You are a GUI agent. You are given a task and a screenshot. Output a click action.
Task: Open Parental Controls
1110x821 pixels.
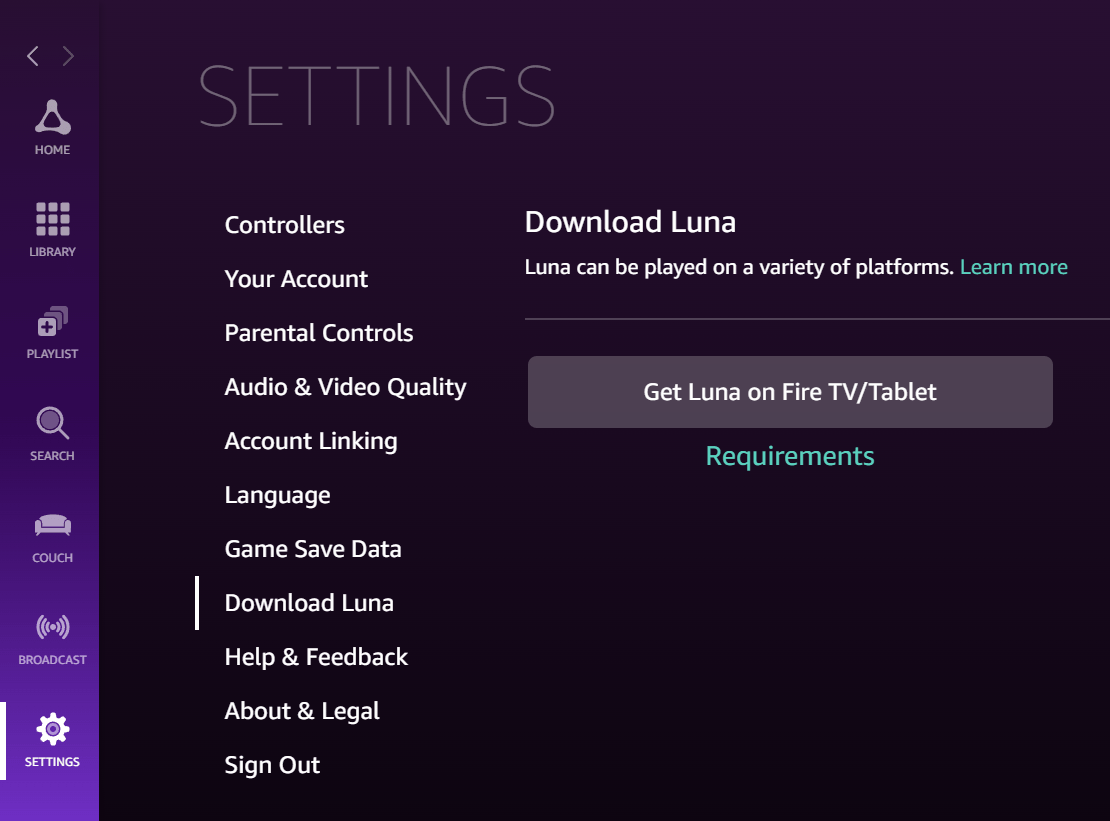point(318,332)
